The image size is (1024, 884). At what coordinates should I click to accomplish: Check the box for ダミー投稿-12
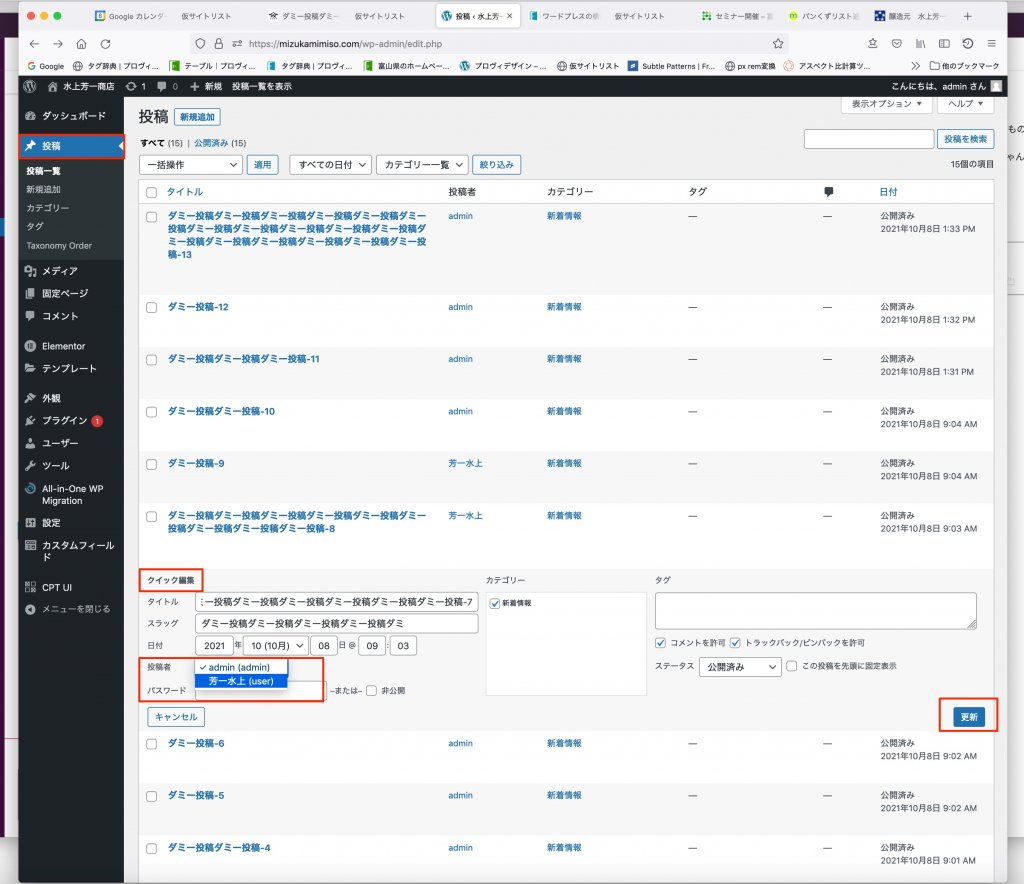tap(152, 307)
